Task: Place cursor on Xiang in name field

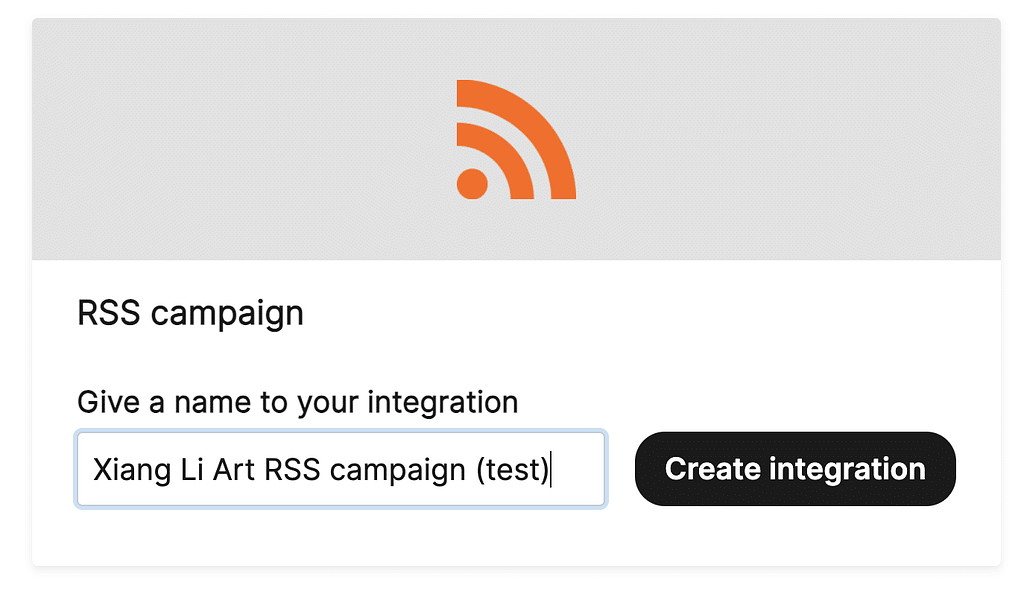Action: tap(132, 469)
